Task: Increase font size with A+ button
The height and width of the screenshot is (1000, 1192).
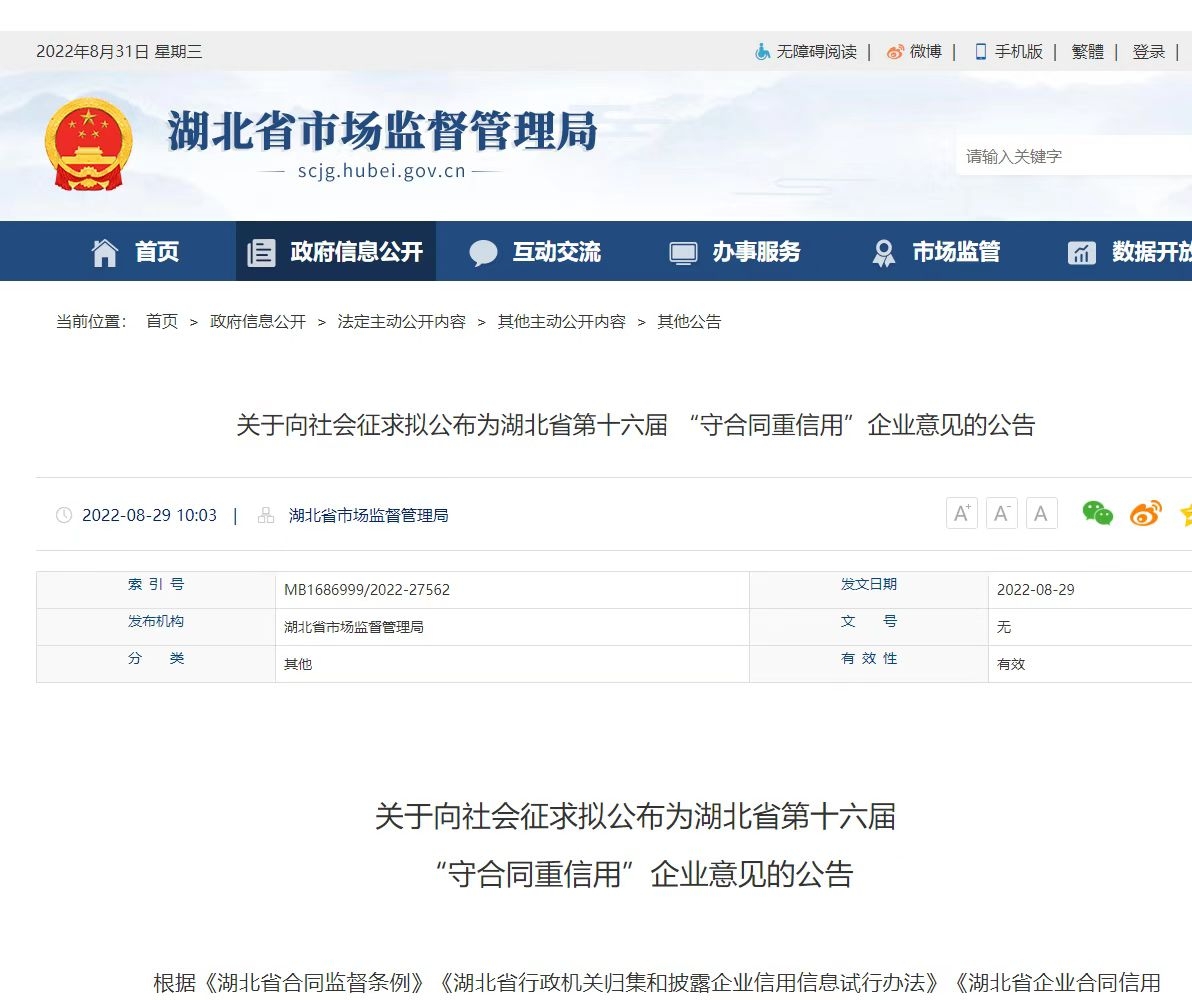Action: coord(961,514)
